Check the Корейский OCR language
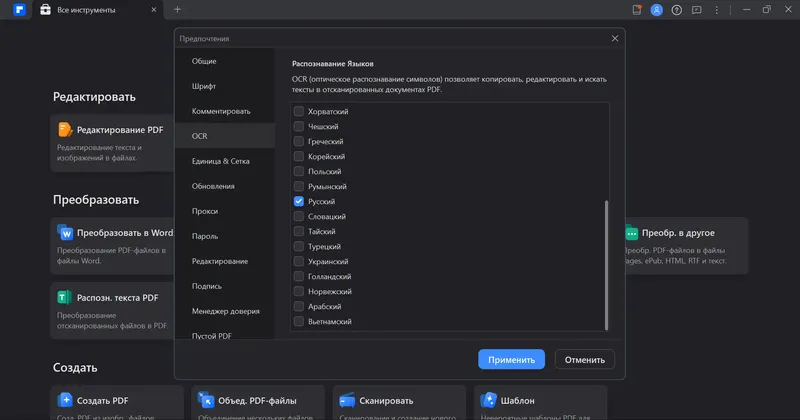This screenshot has width=800, height=420. coord(298,156)
